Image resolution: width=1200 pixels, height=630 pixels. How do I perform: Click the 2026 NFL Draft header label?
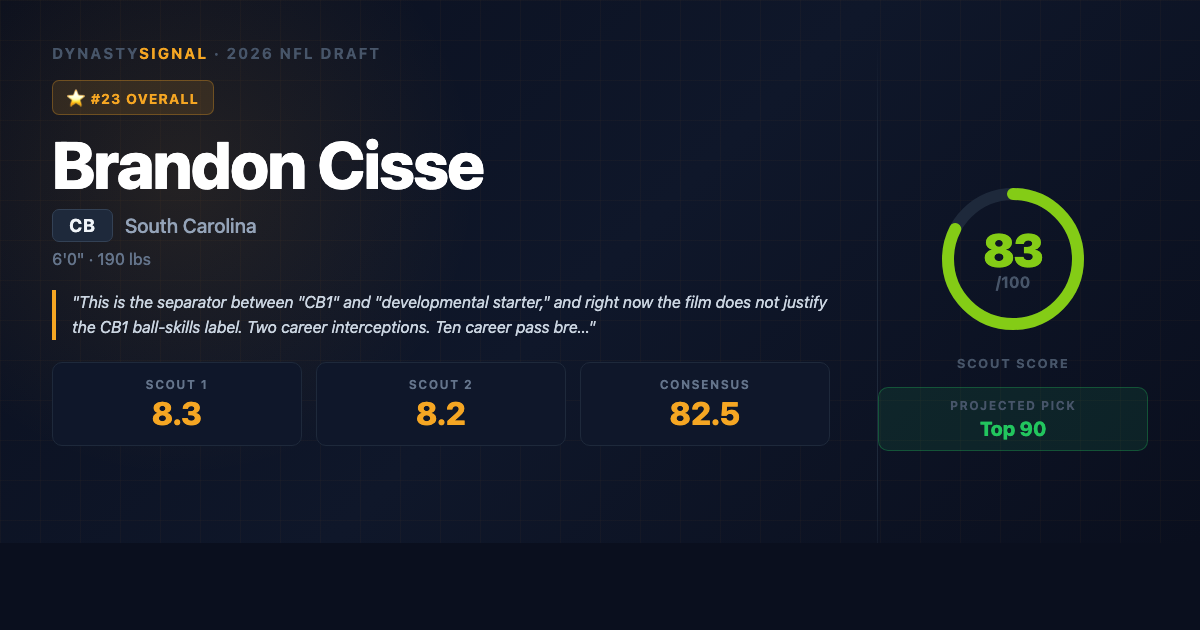pos(303,54)
